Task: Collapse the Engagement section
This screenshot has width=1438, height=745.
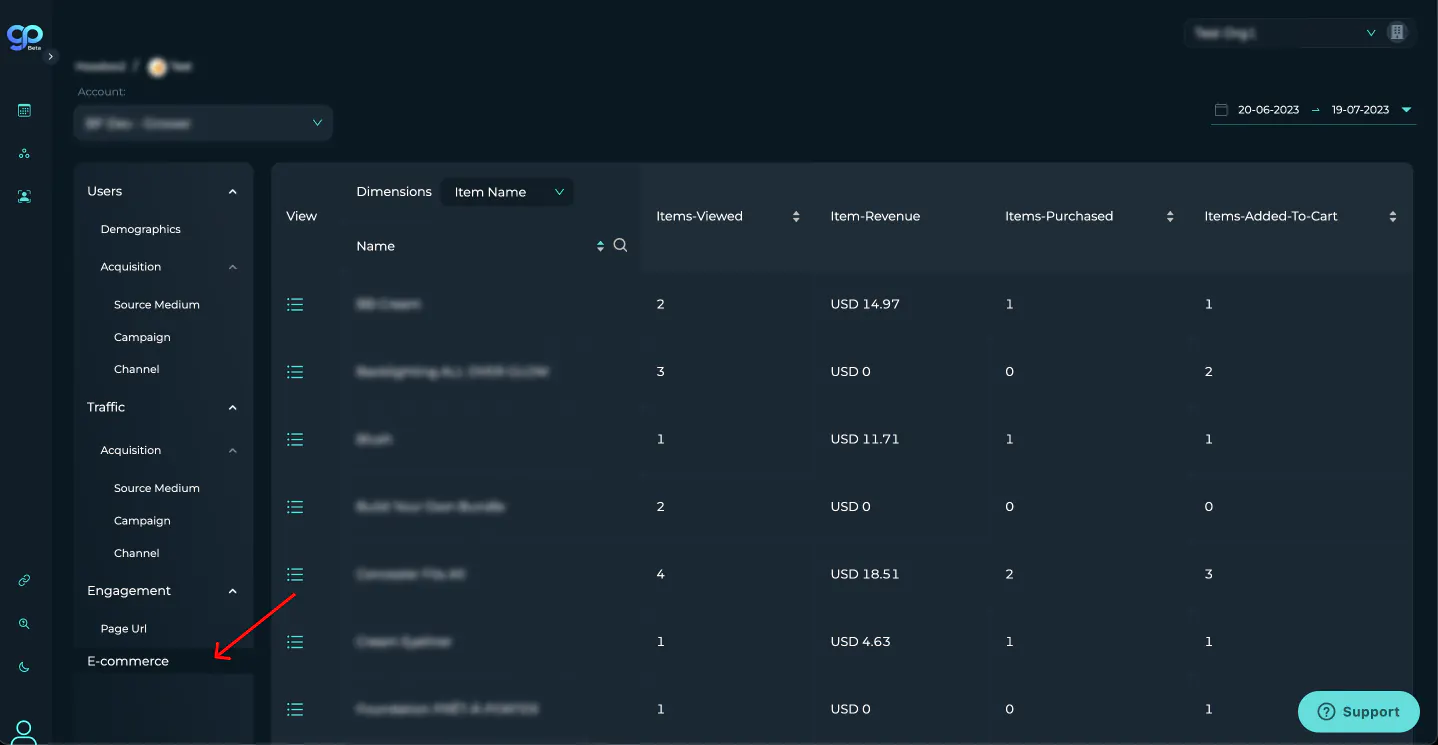Action: point(232,591)
